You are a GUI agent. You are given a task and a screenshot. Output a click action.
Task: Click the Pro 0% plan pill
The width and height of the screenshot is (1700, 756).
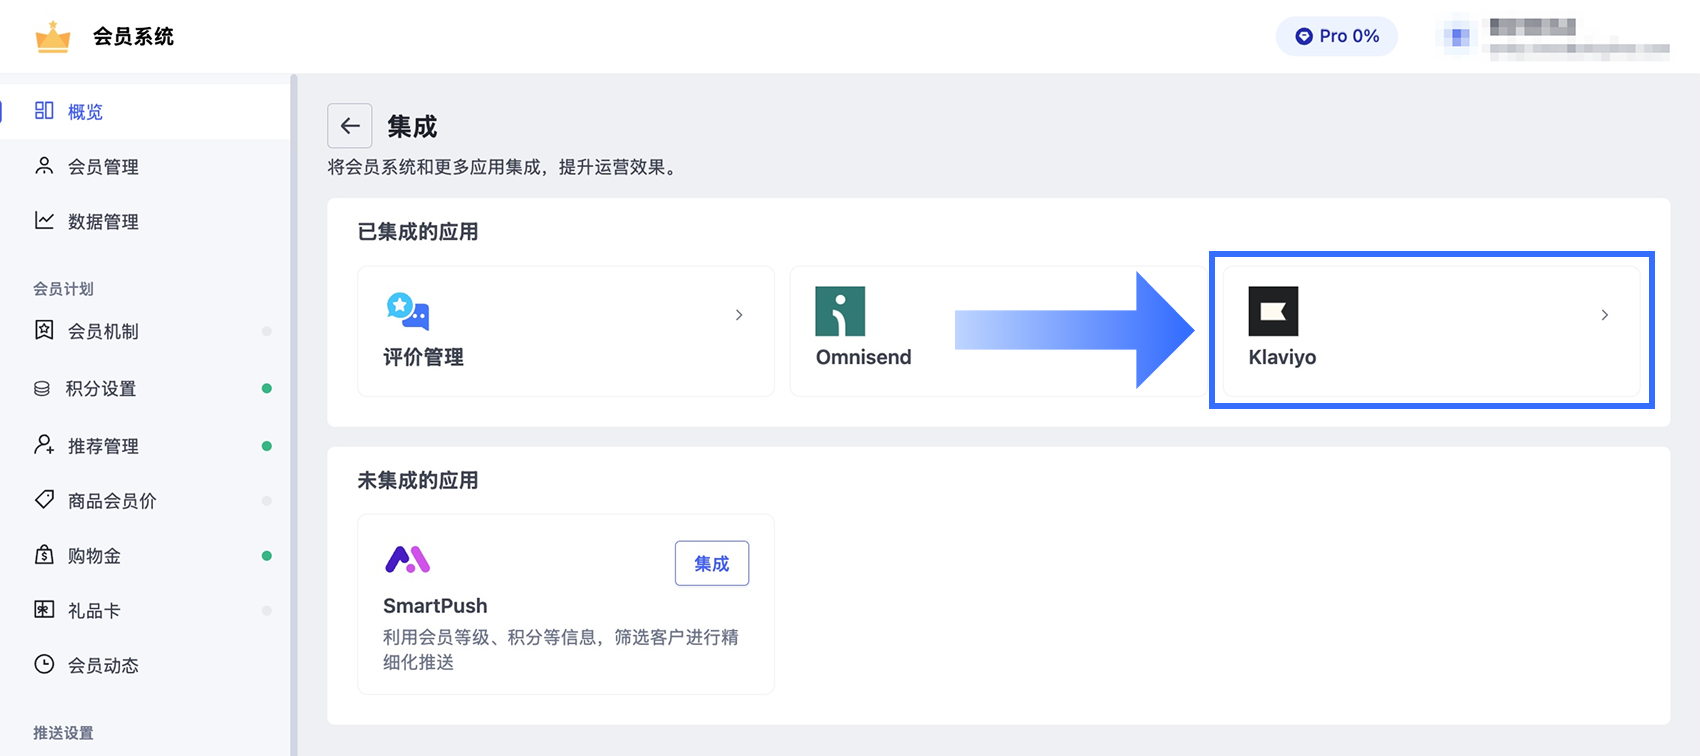coord(1337,36)
